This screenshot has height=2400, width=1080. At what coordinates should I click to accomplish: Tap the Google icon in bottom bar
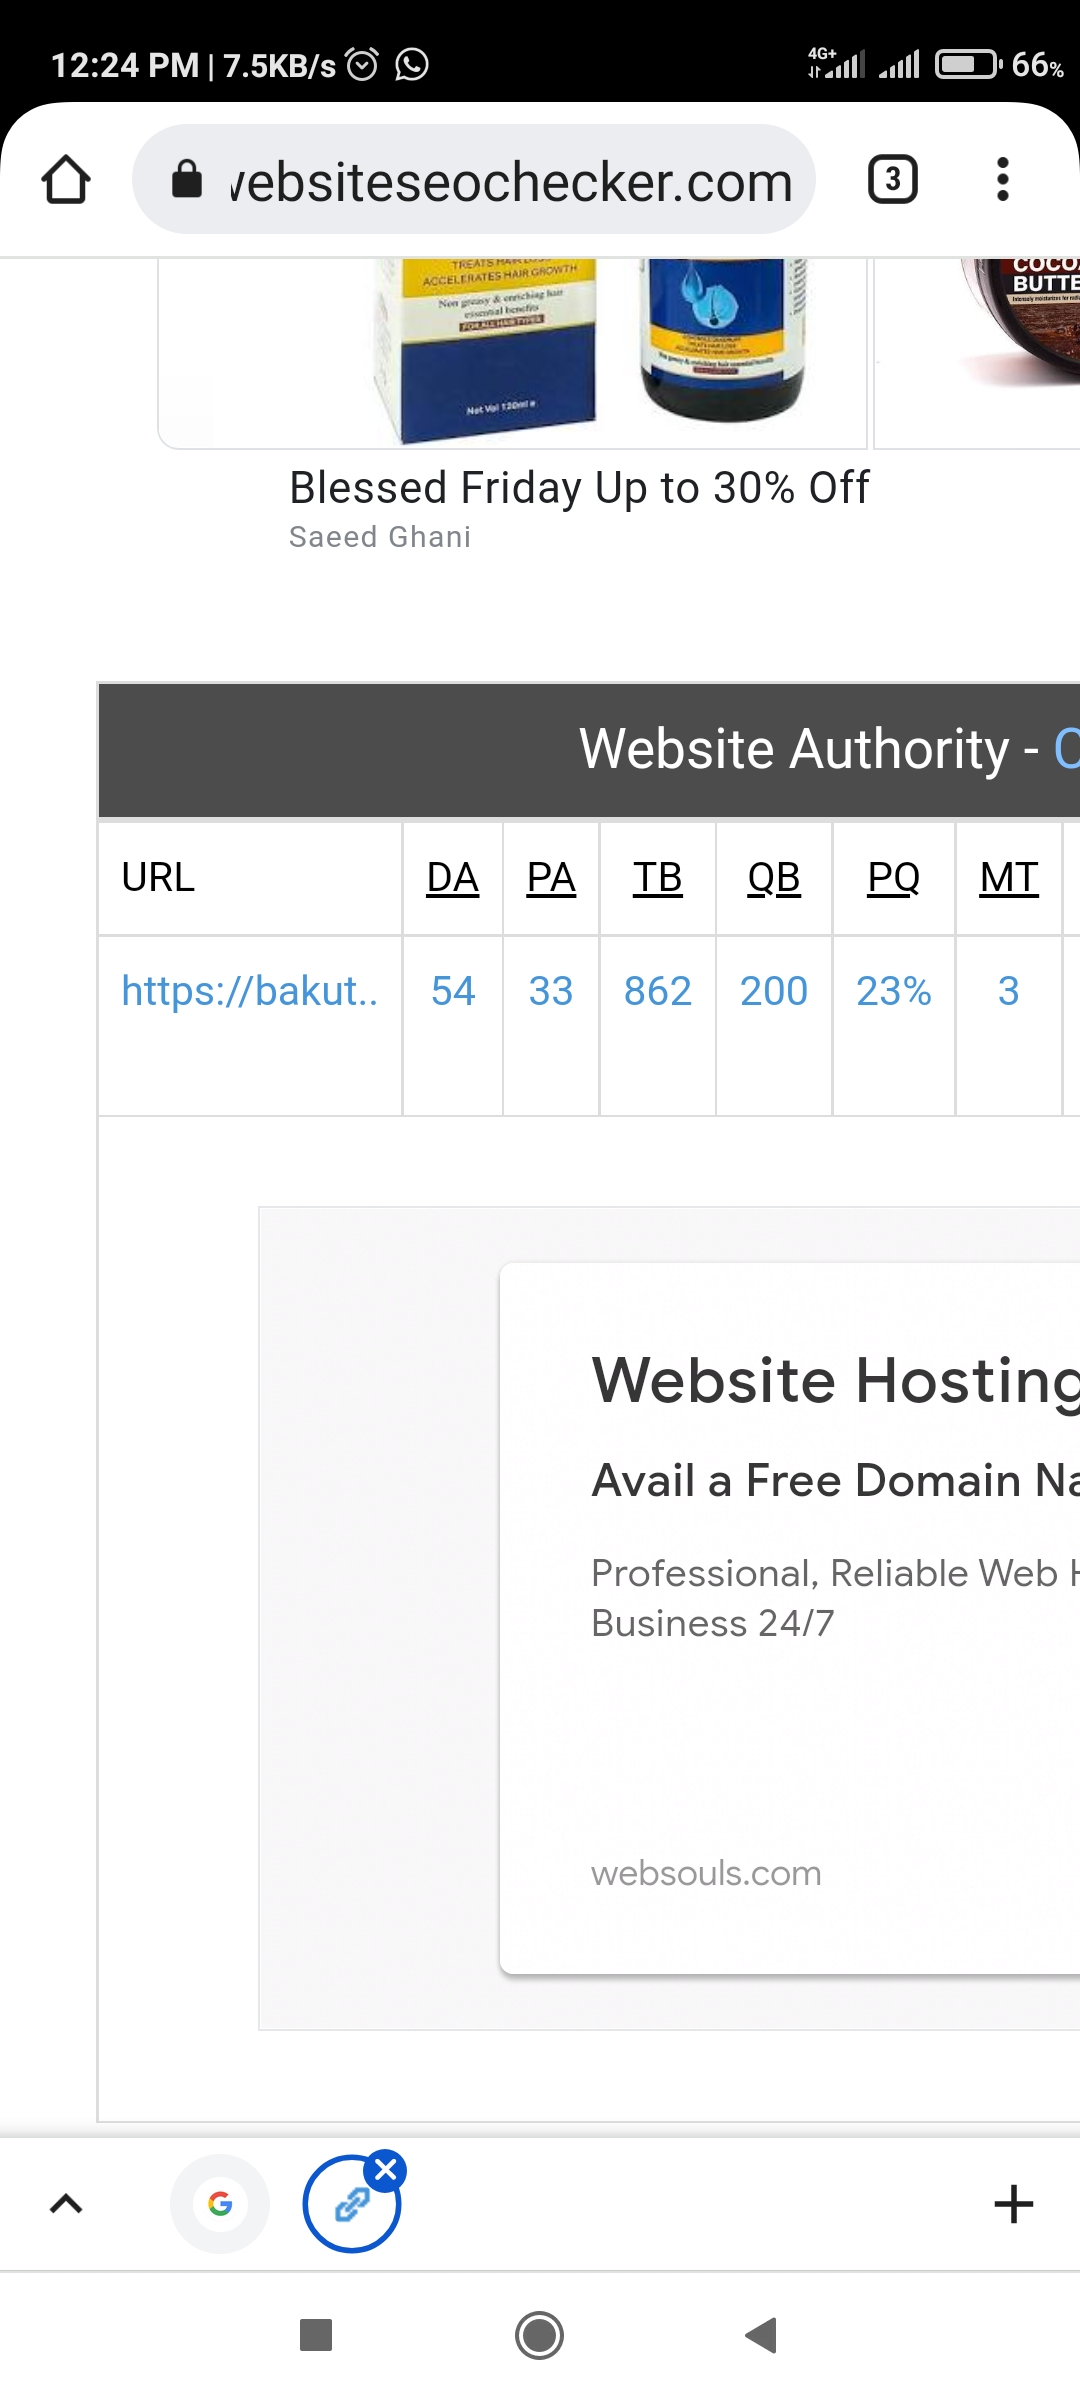220,2203
